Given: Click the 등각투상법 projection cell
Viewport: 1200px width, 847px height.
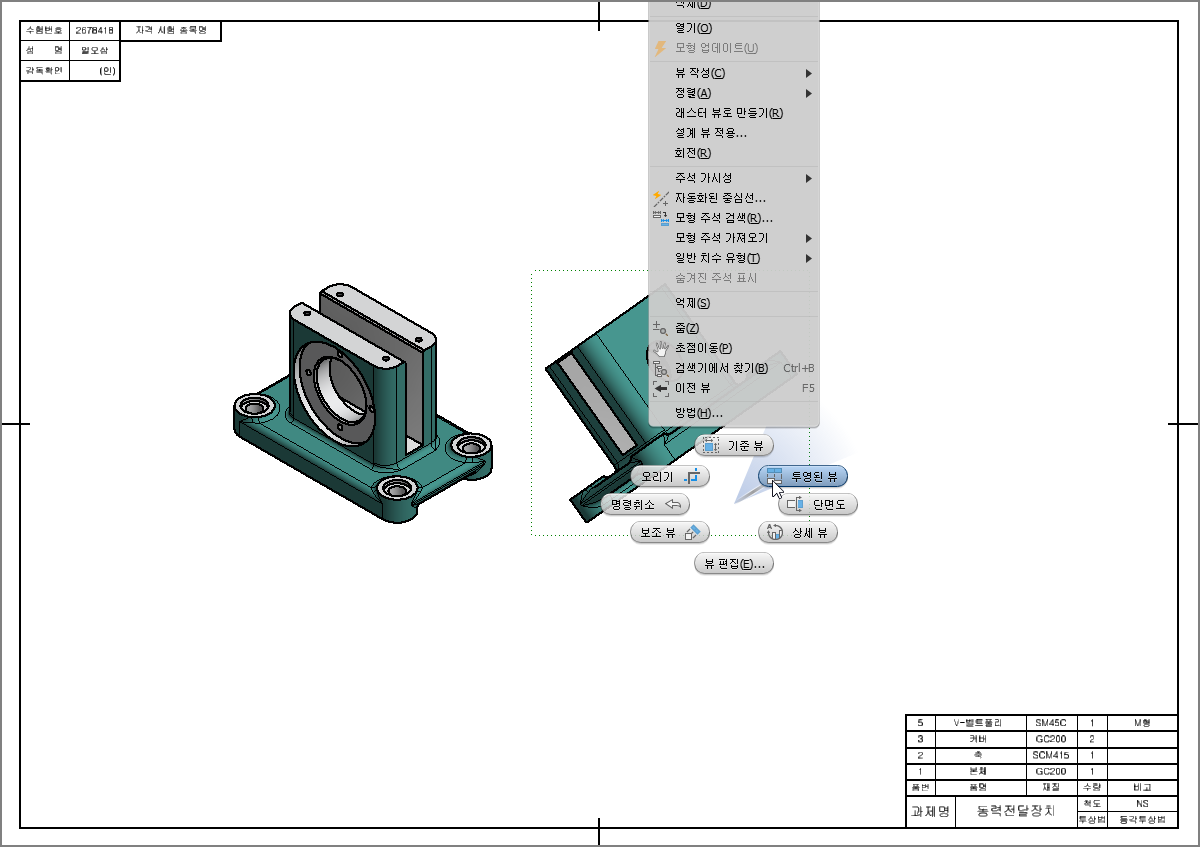Looking at the screenshot, I should click(1142, 819).
